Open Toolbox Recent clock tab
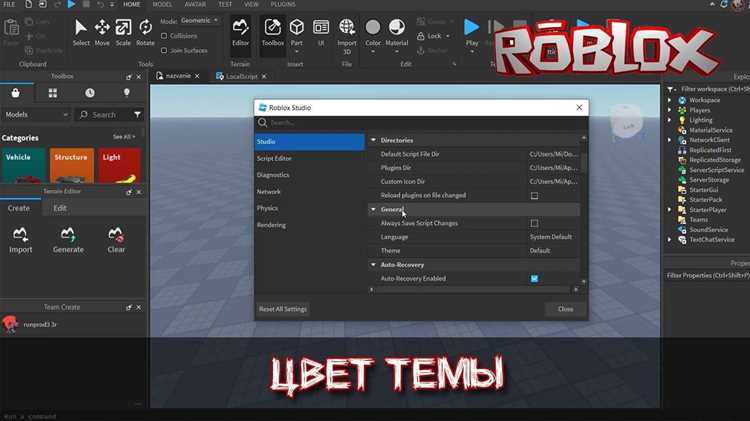The height and width of the screenshot is (421, 750). pos(90,93)
